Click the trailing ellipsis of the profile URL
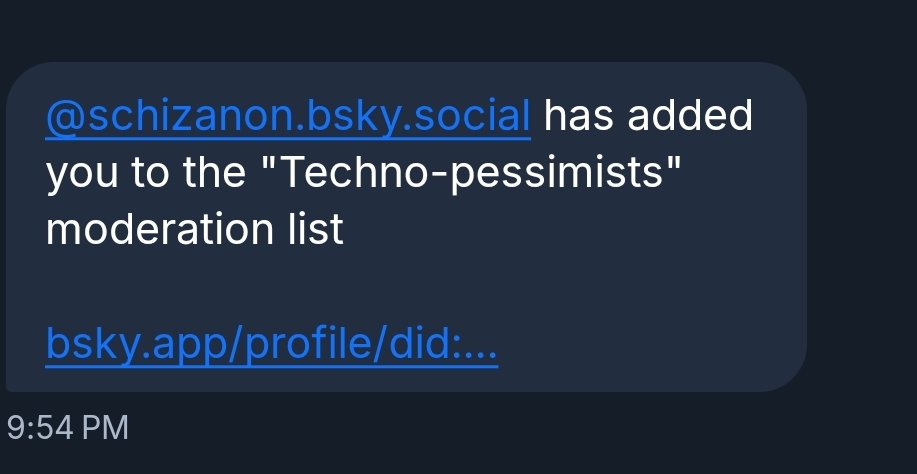This screenshot has height=474, width=917. click(x=478, y=347)
